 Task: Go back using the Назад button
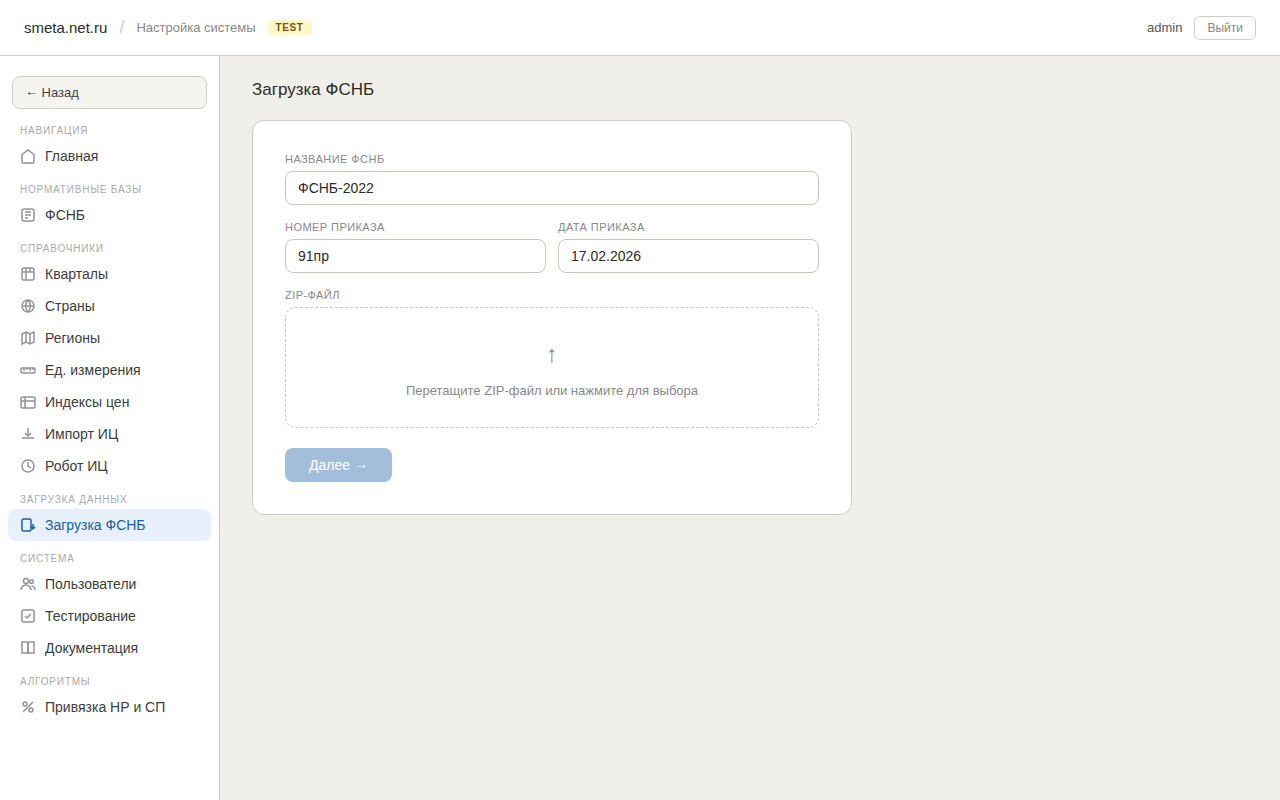(x=109, y=92)
